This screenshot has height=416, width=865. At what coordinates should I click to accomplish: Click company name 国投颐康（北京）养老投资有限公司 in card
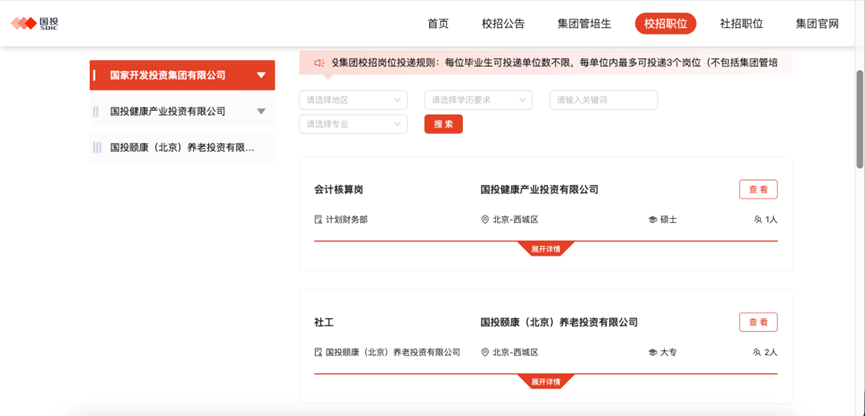[x=559, y=322]
